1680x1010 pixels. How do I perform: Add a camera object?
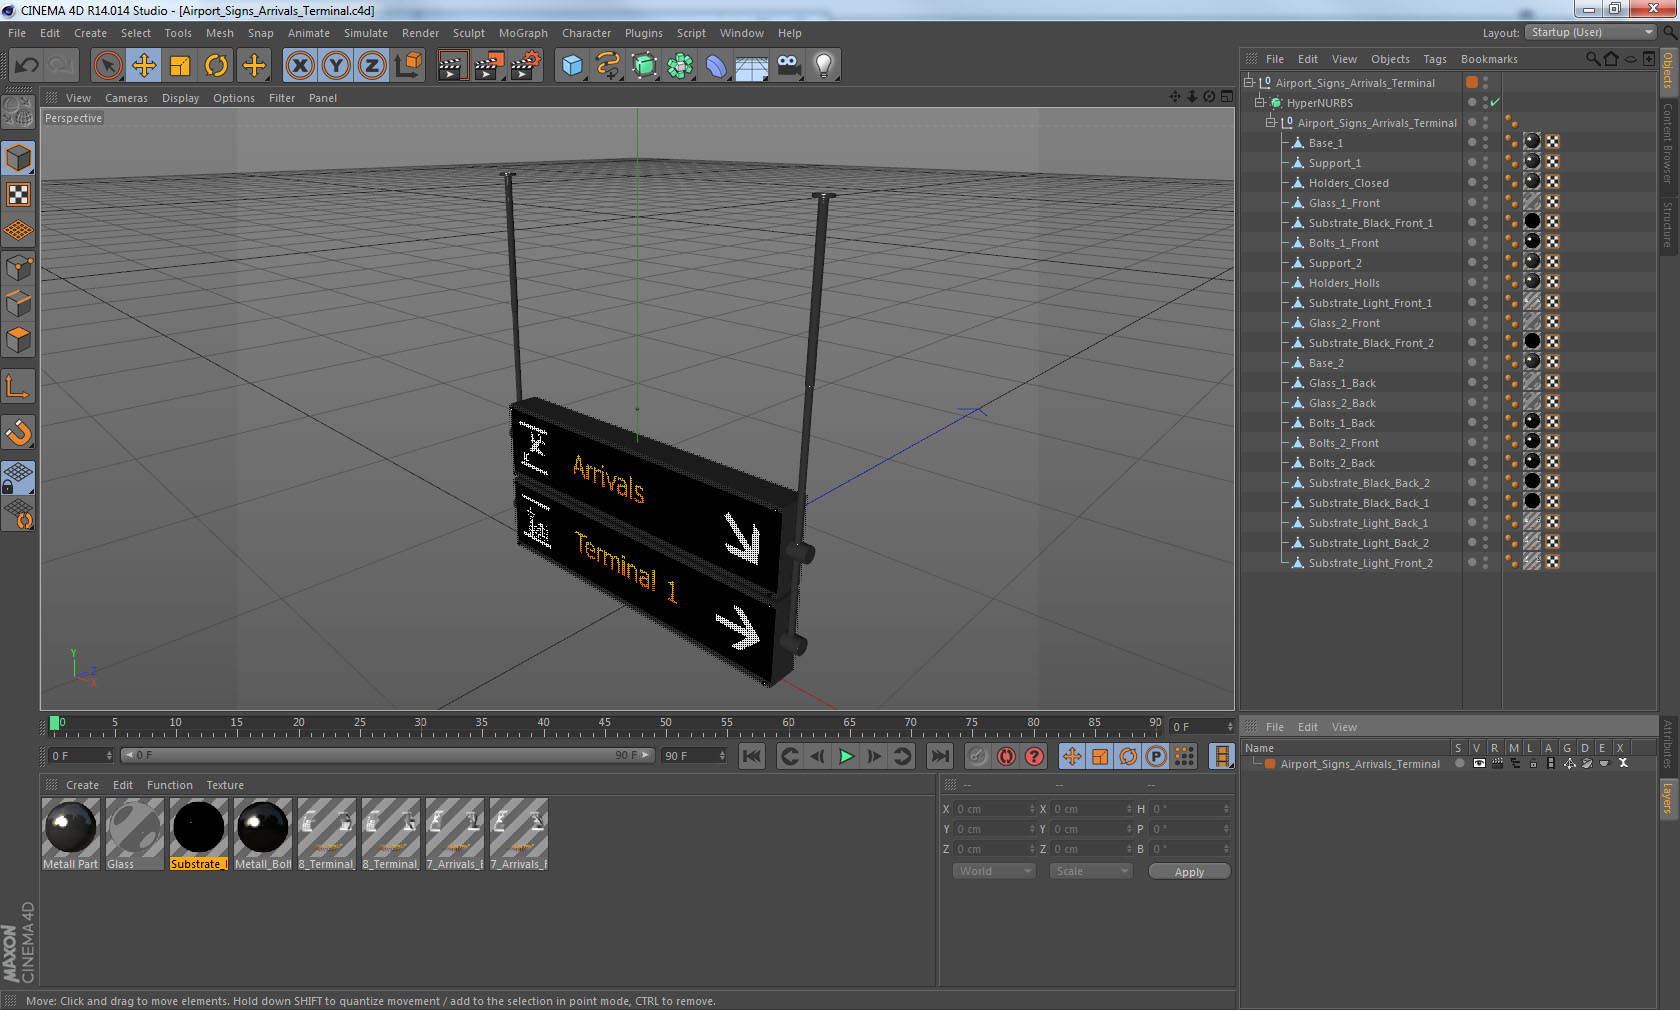788,66
